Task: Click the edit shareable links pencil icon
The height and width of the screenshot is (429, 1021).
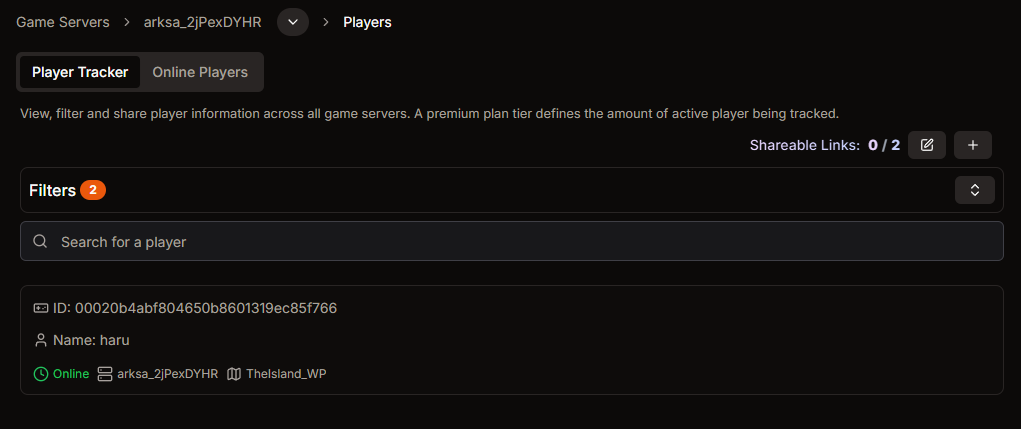Action: tap(927, 145)
